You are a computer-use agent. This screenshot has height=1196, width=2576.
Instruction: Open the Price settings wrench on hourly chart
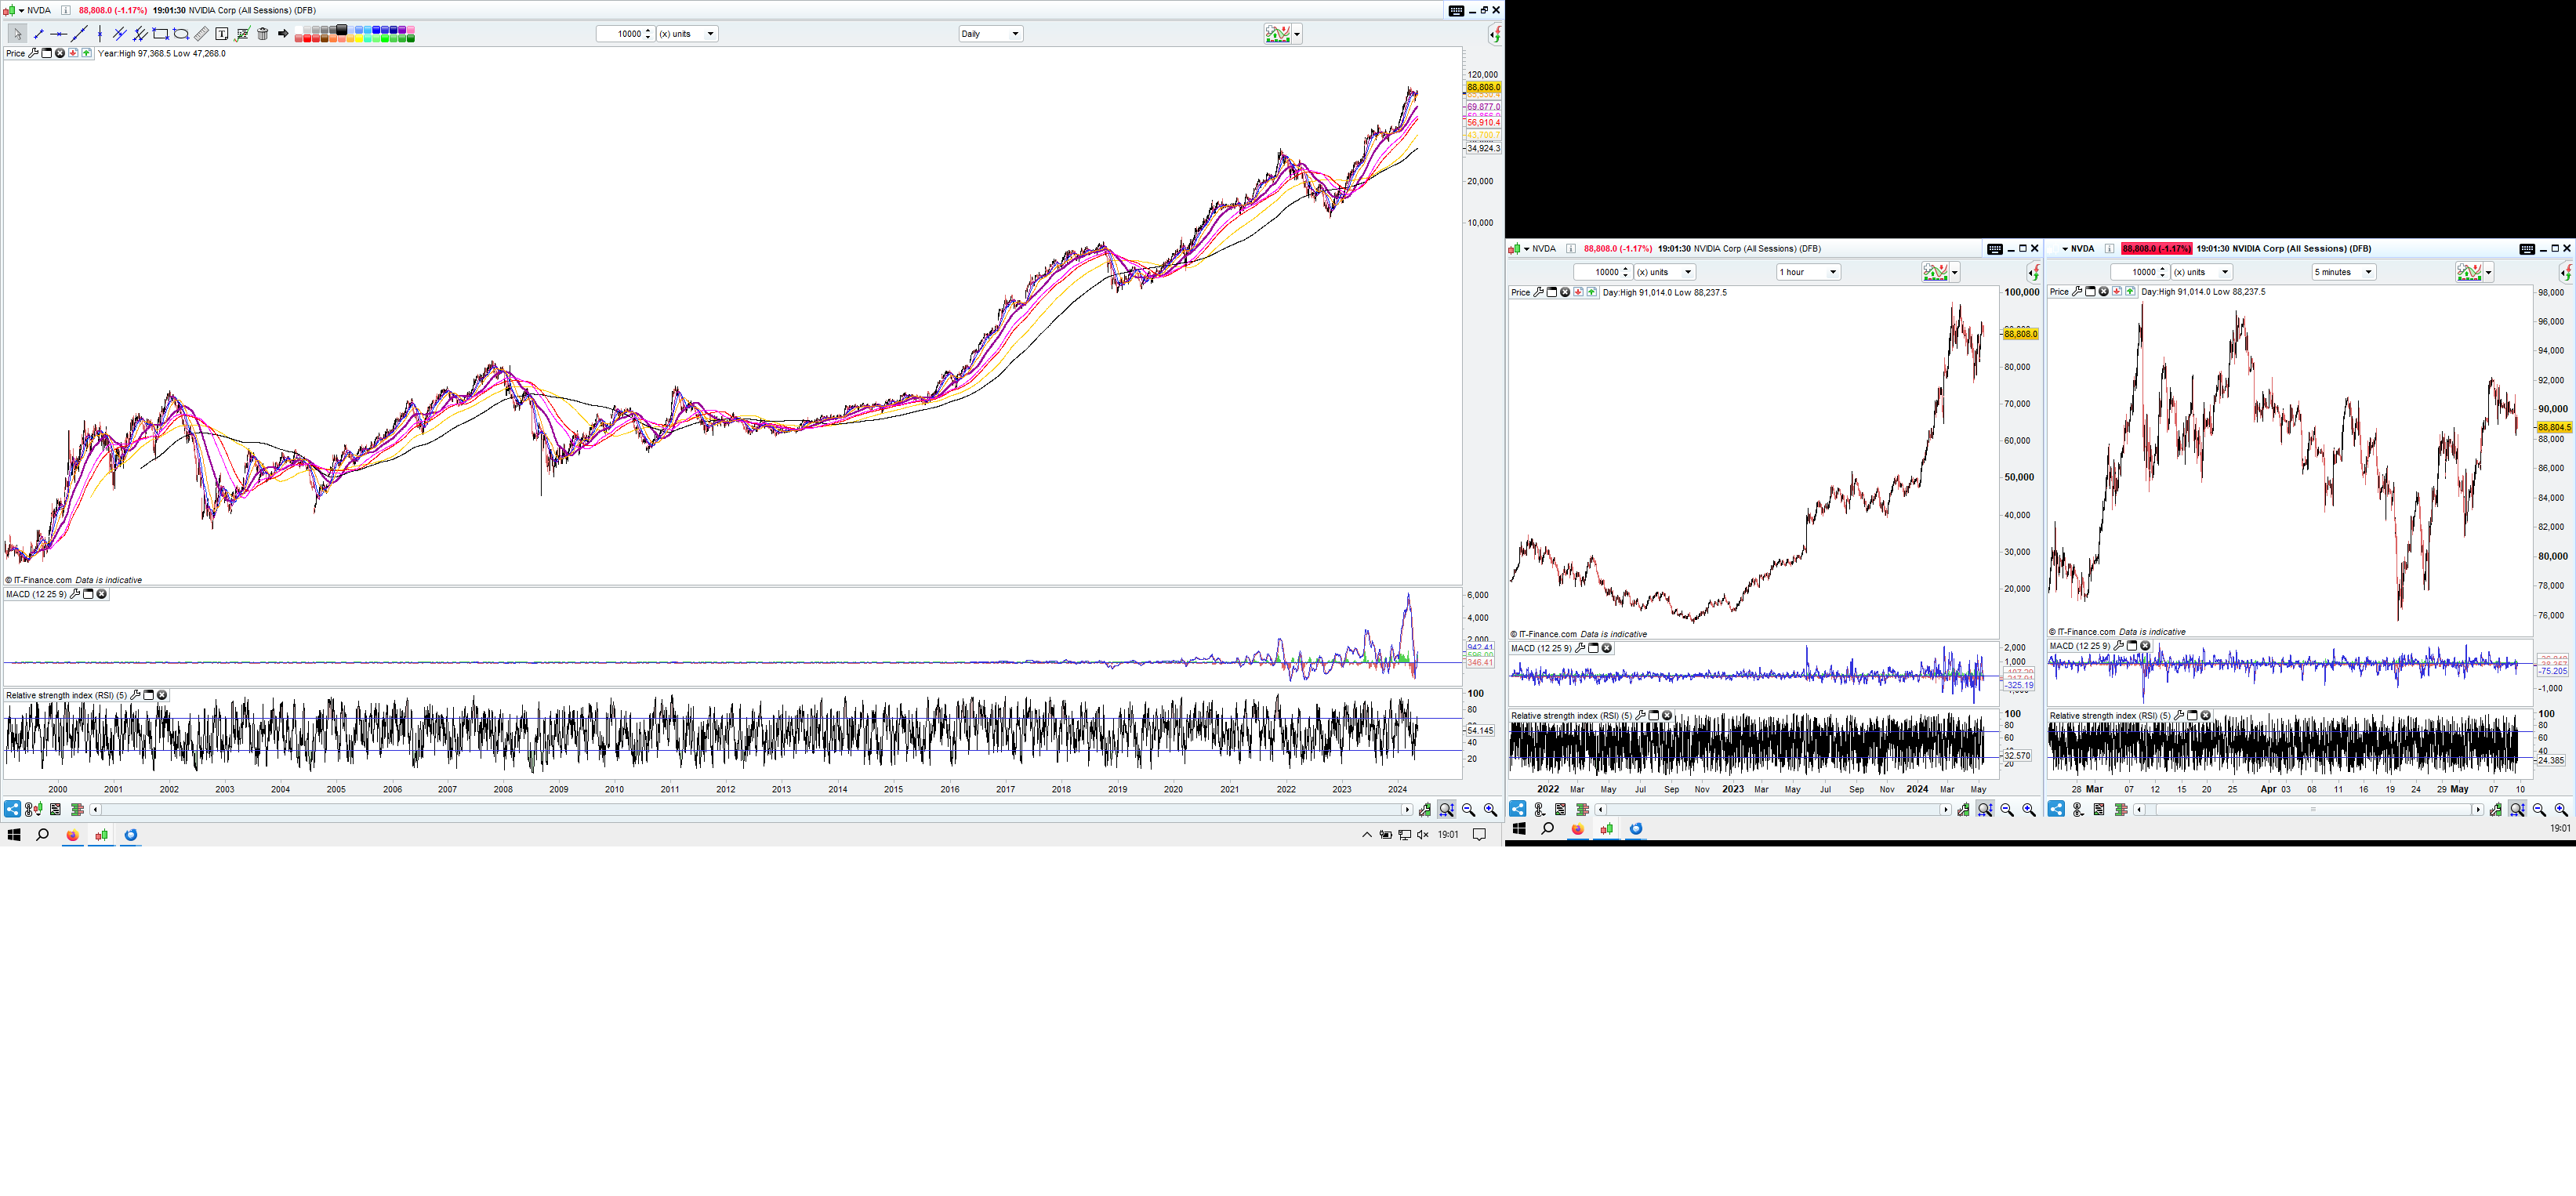1538,292
